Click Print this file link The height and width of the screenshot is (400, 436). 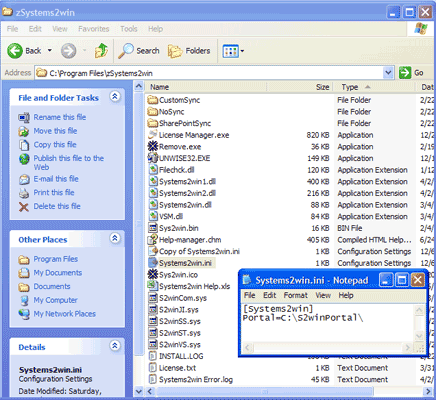[54, 192]
